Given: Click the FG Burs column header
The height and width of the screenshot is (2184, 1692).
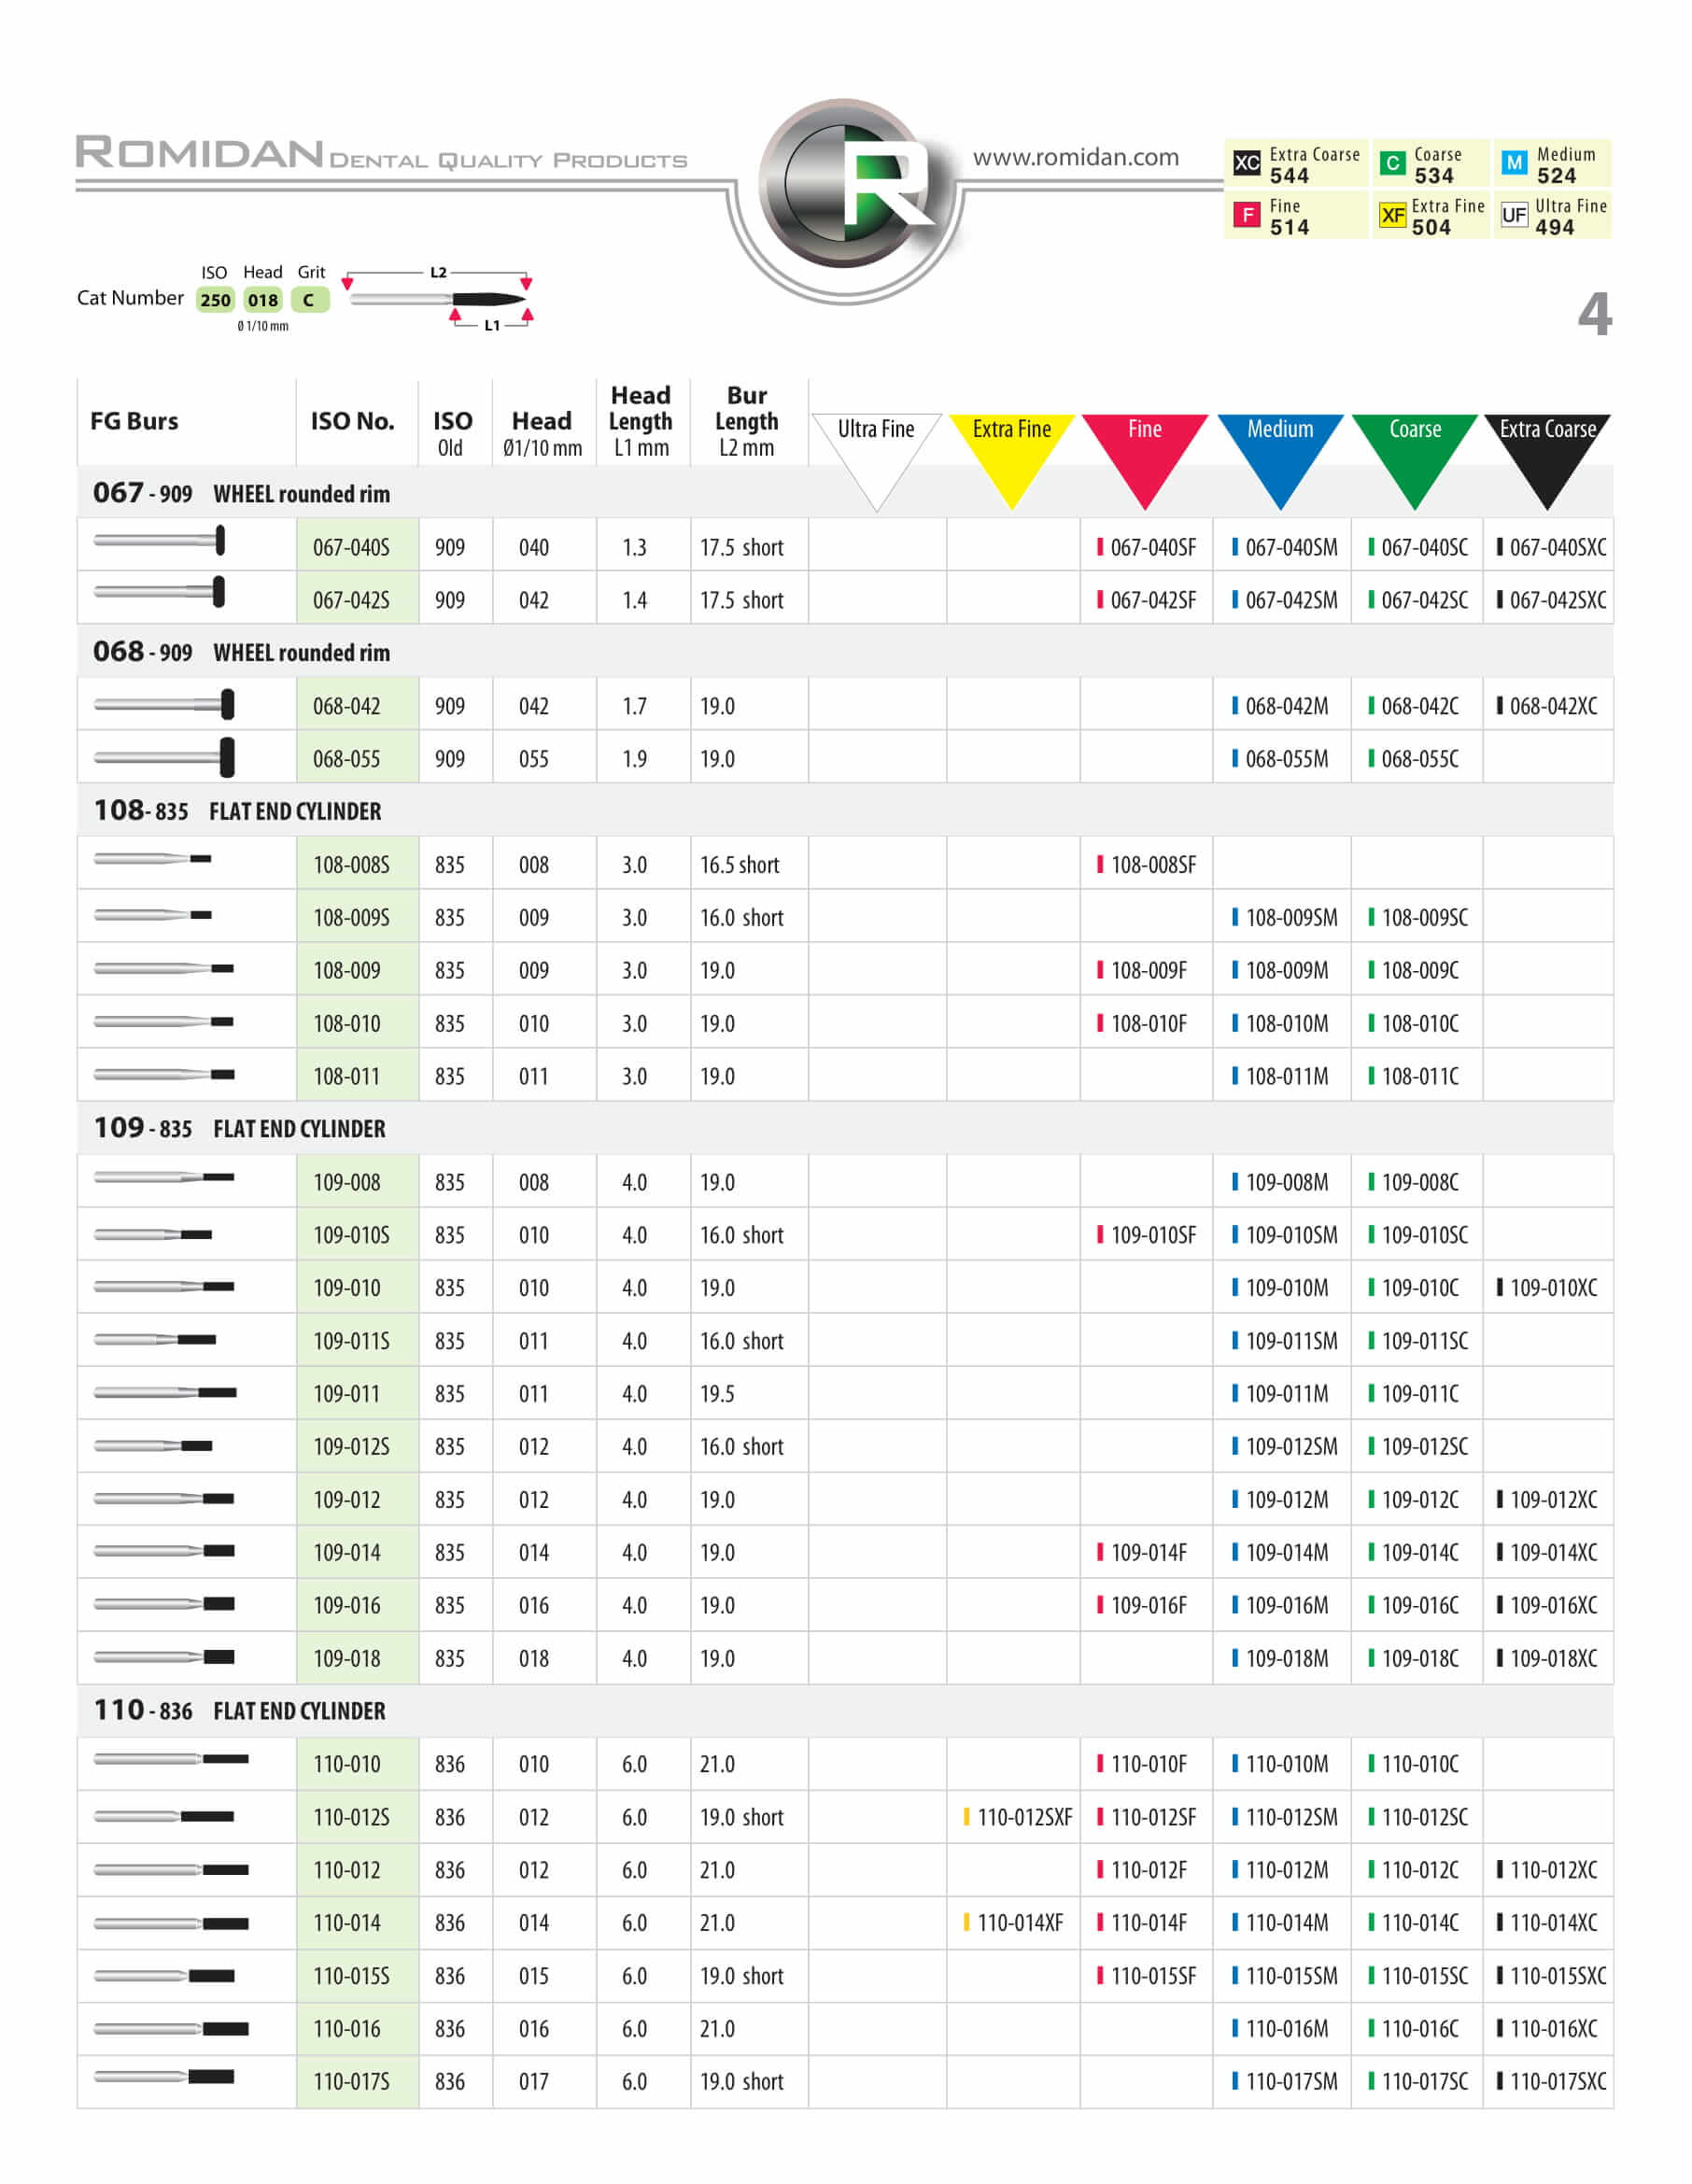Looking at the screenshot, I should tap(134, 421).
